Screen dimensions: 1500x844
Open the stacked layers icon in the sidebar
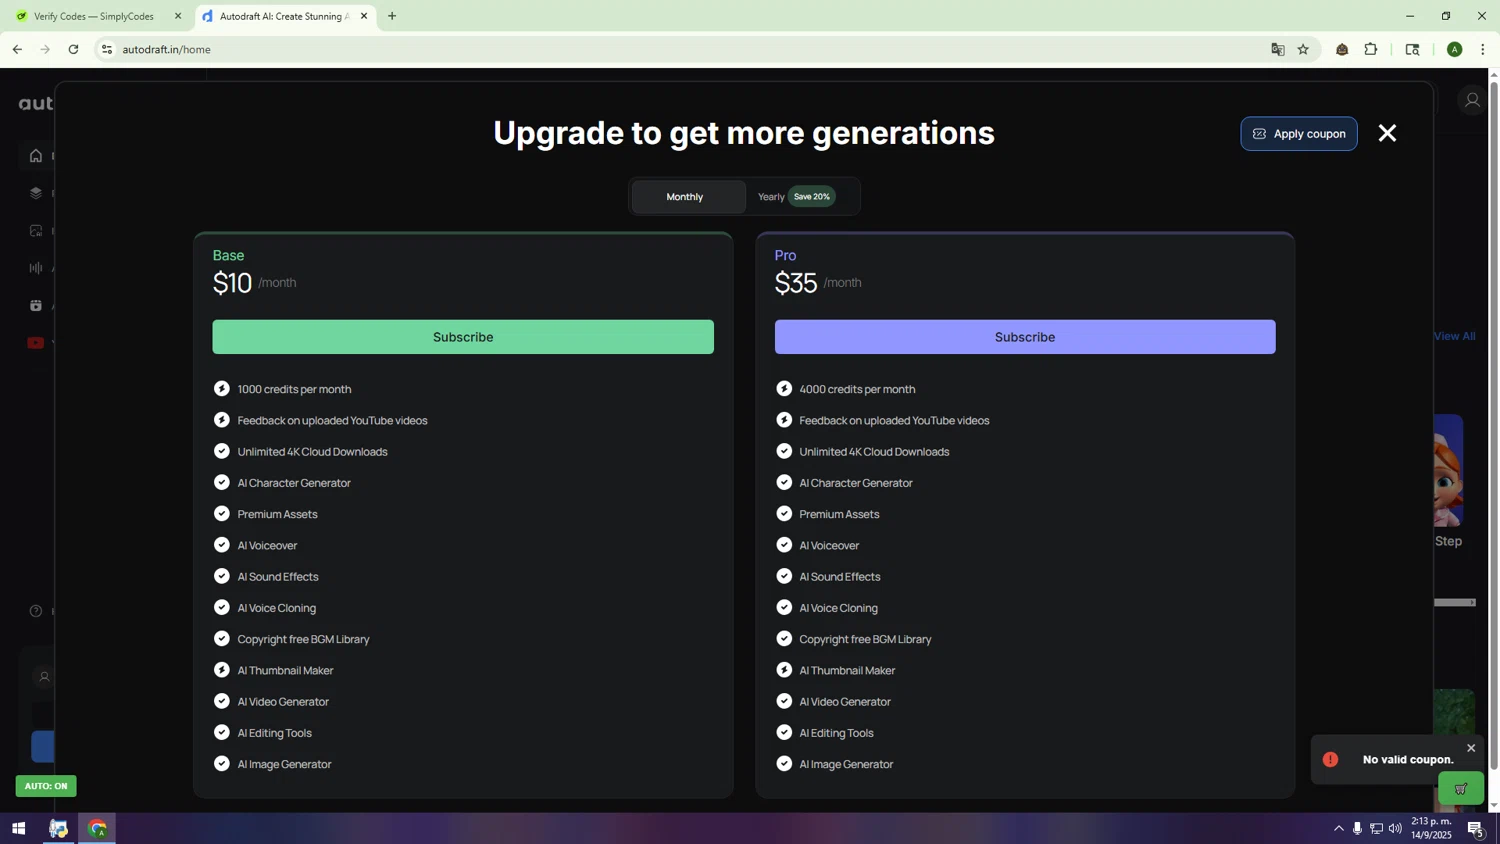[x=36, y=193]
